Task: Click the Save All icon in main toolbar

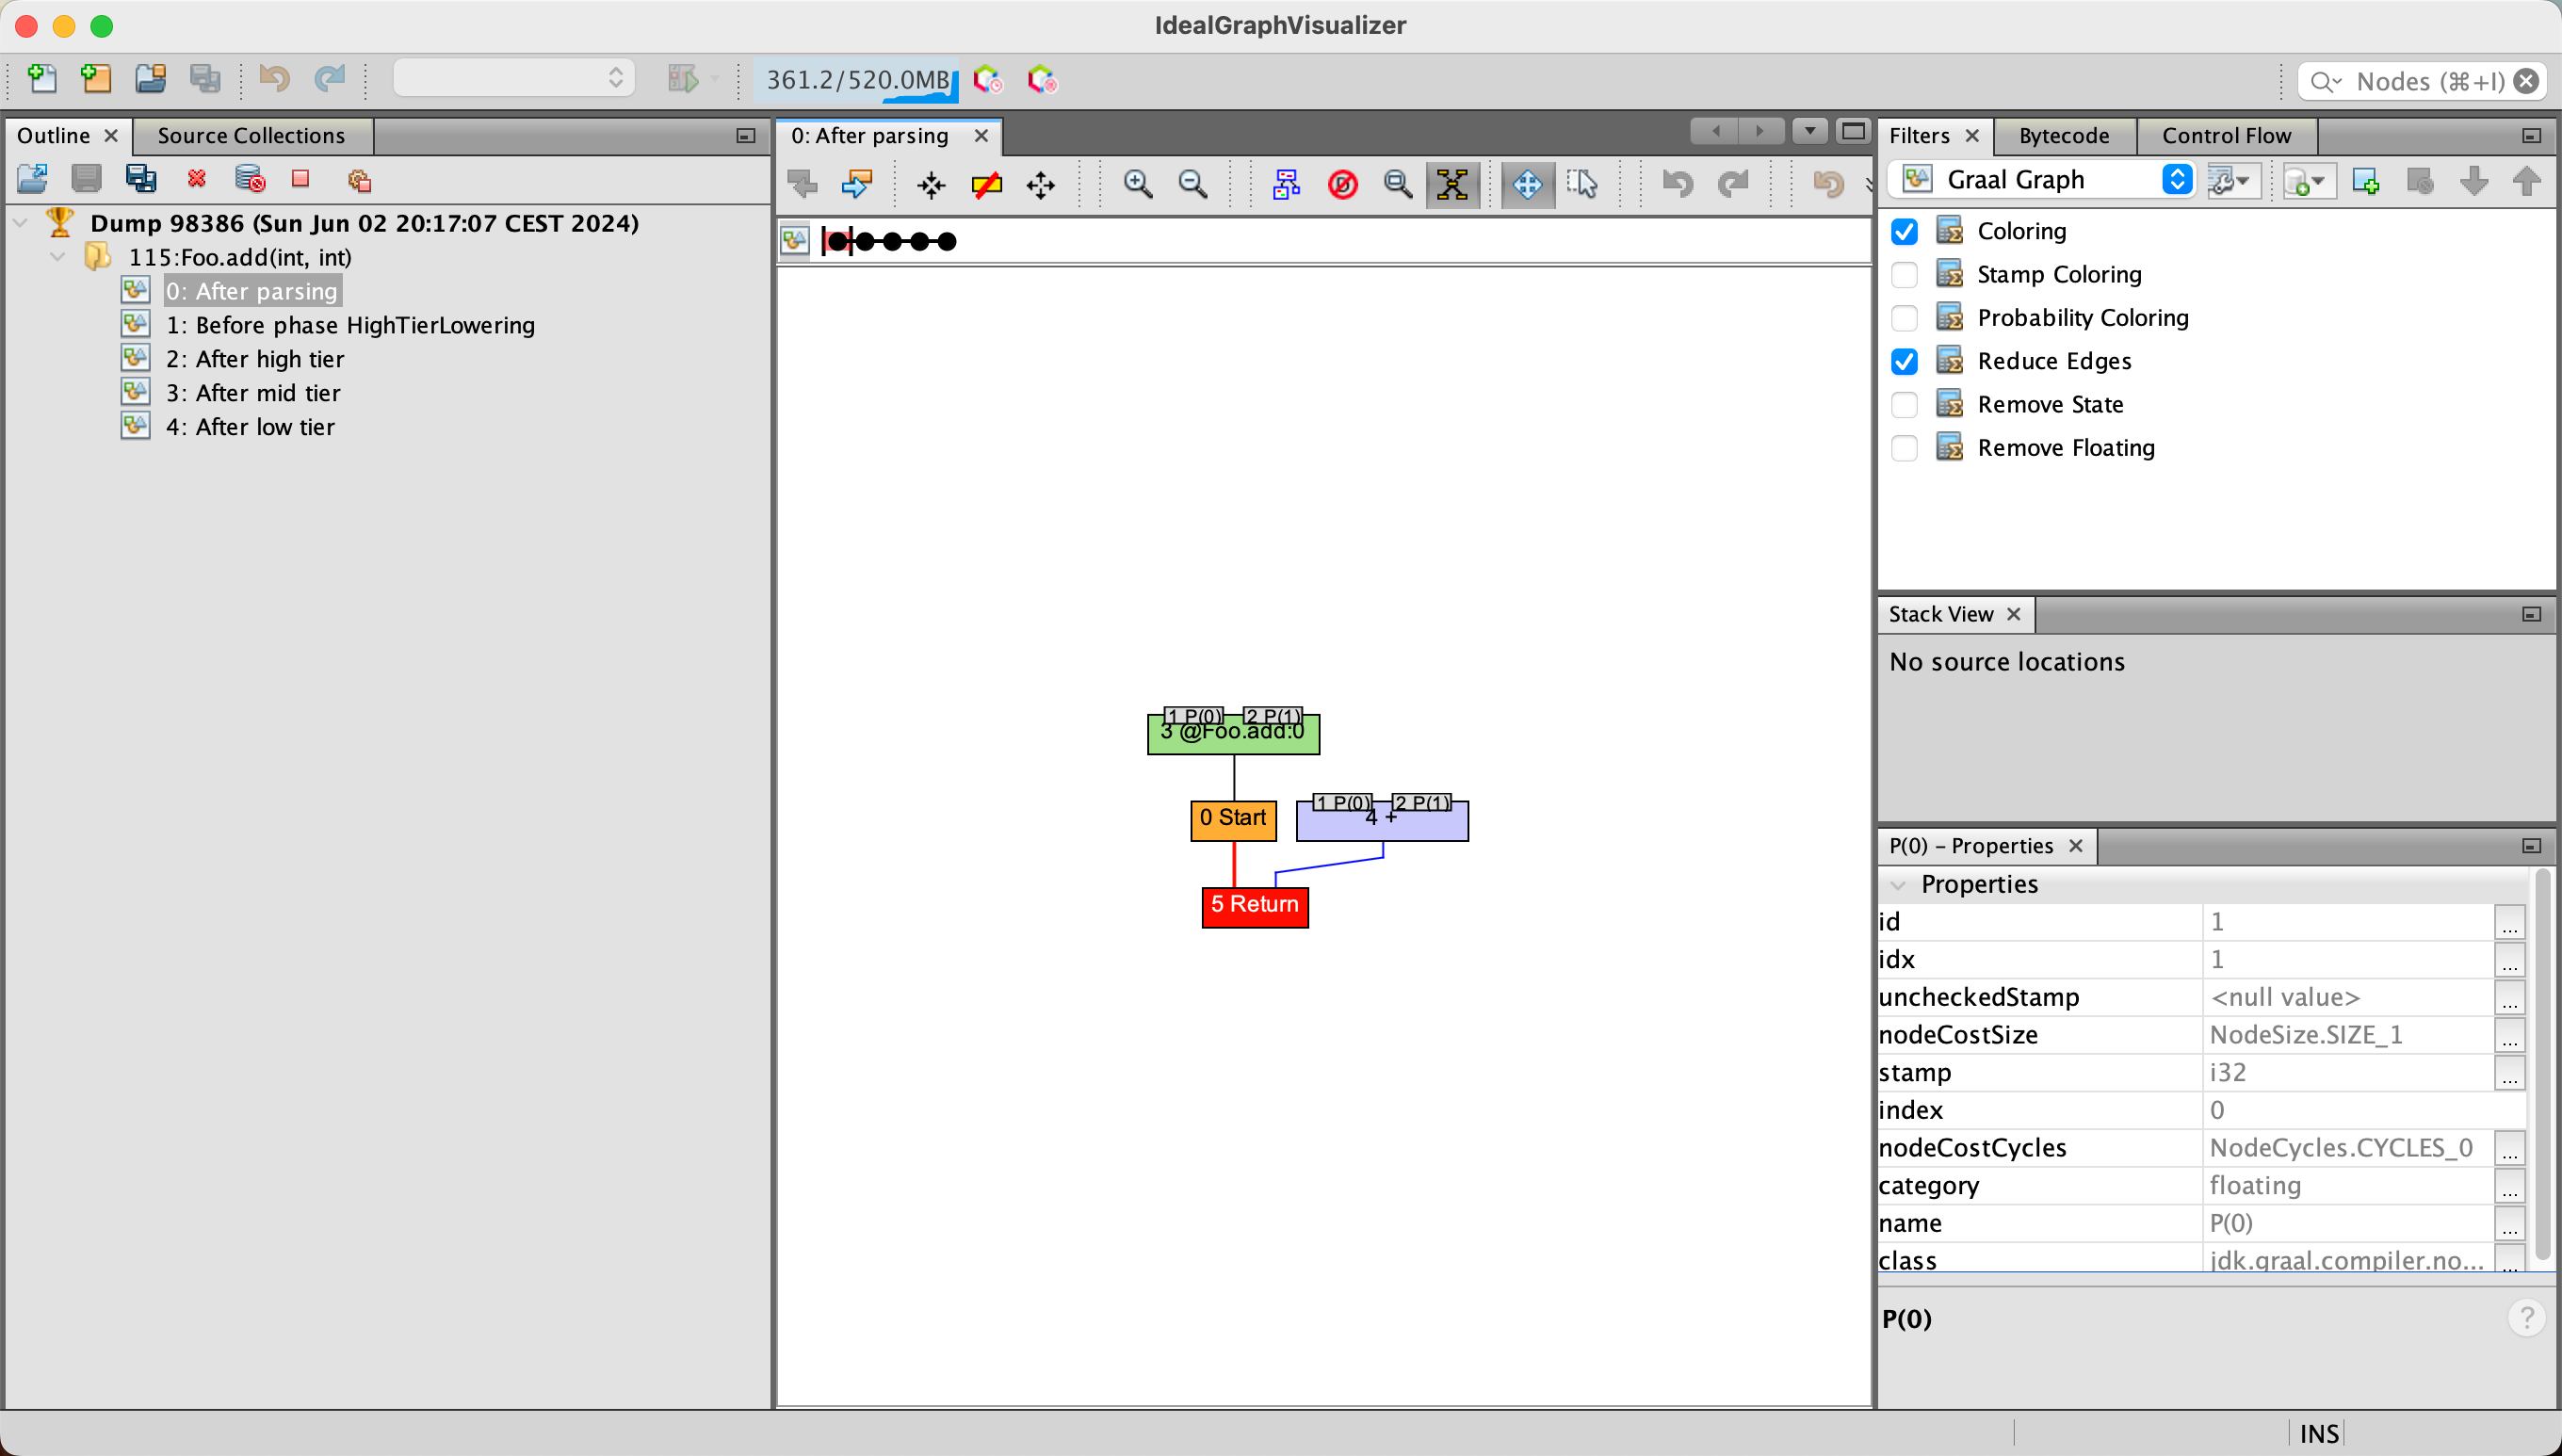Action: click(x=205, y=78)
